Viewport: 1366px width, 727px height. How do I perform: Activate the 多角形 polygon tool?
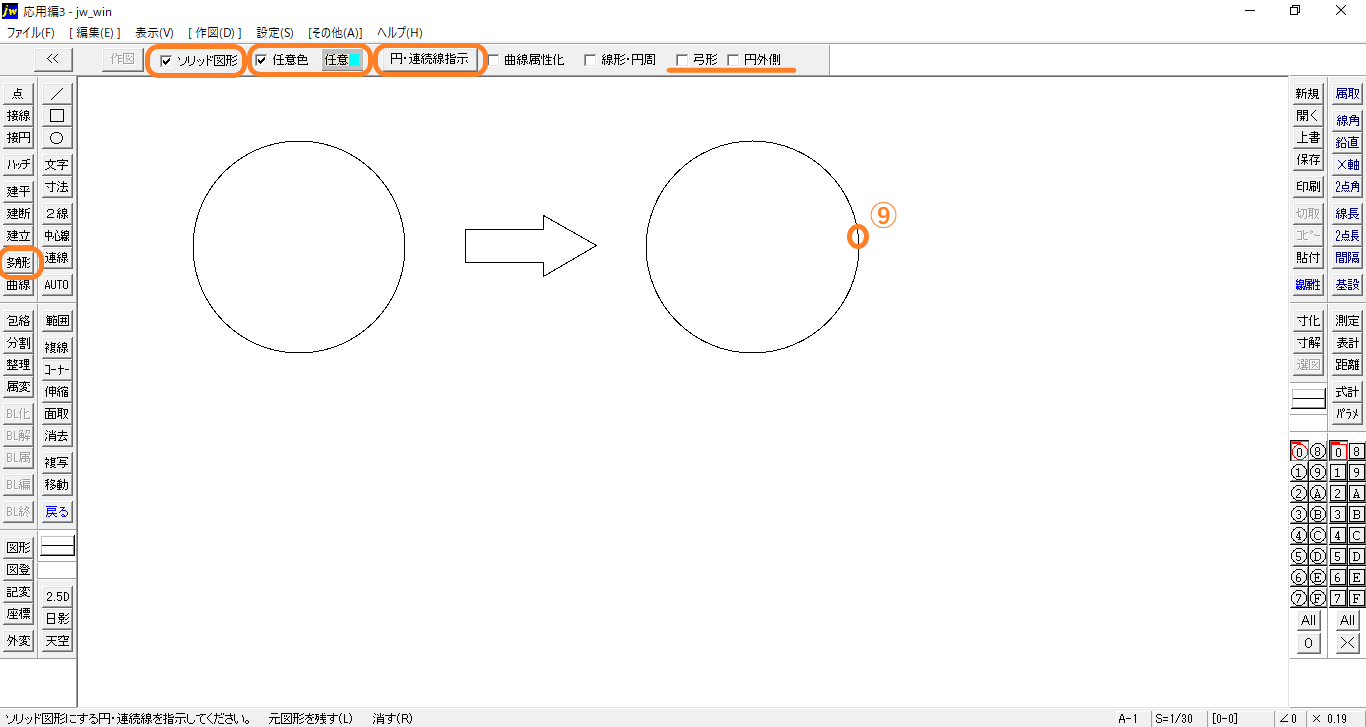pos(19,262)
